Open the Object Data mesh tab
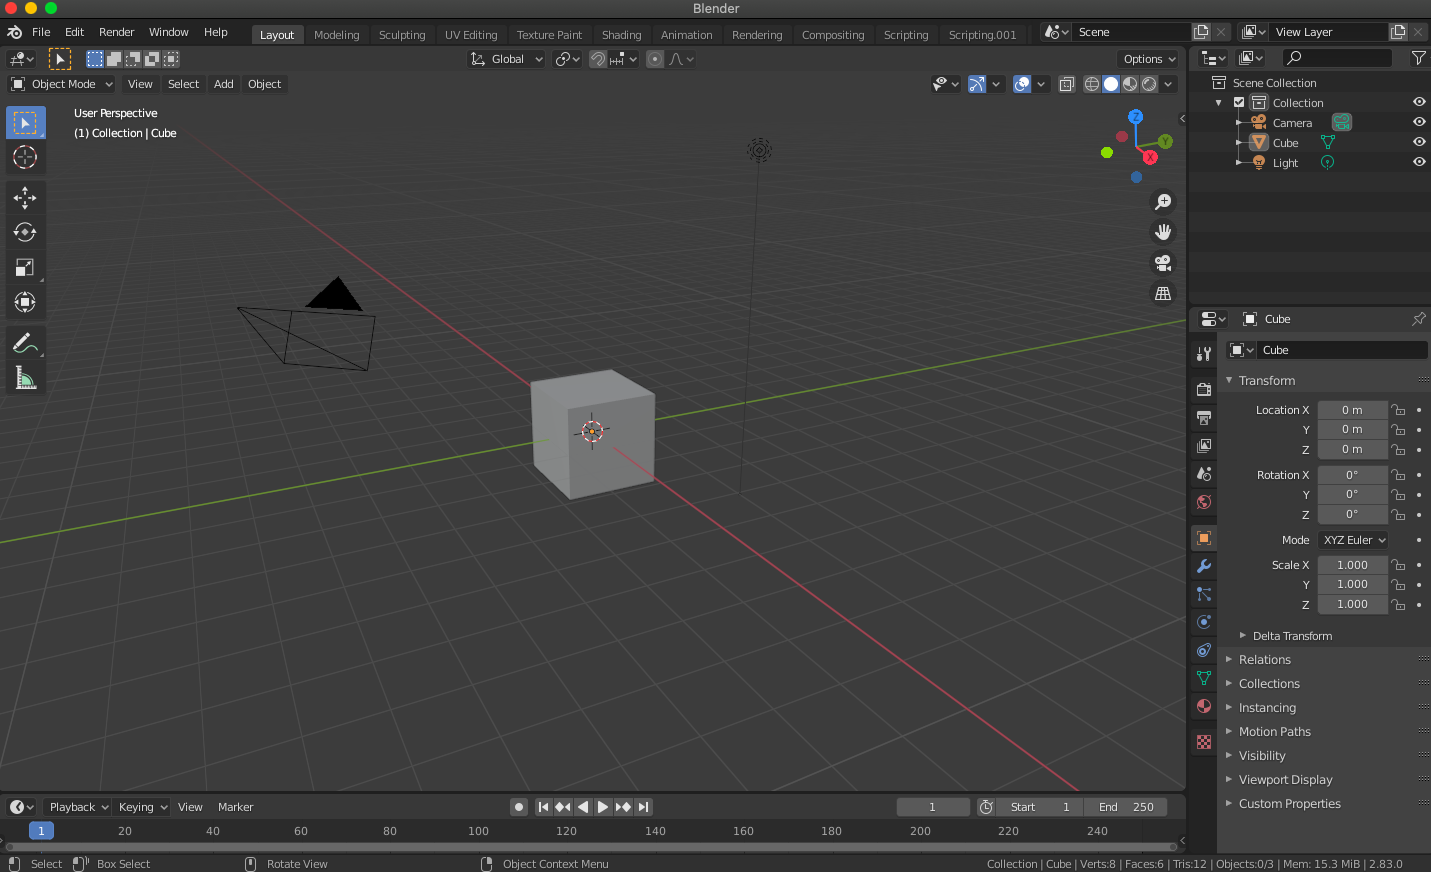Image resolution: width=1431 pixels, height=872 pixels. click(1204, 678)
